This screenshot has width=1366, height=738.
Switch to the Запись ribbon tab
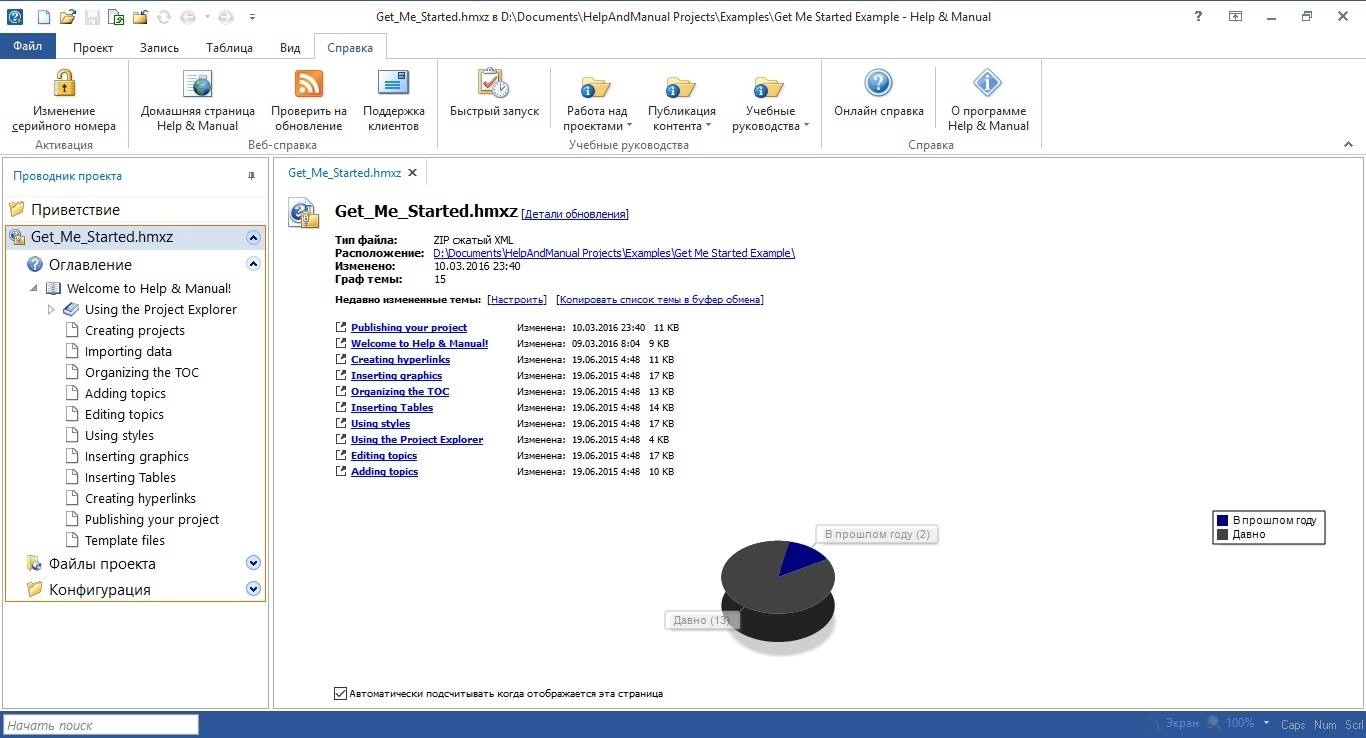(x=159, y=47)
